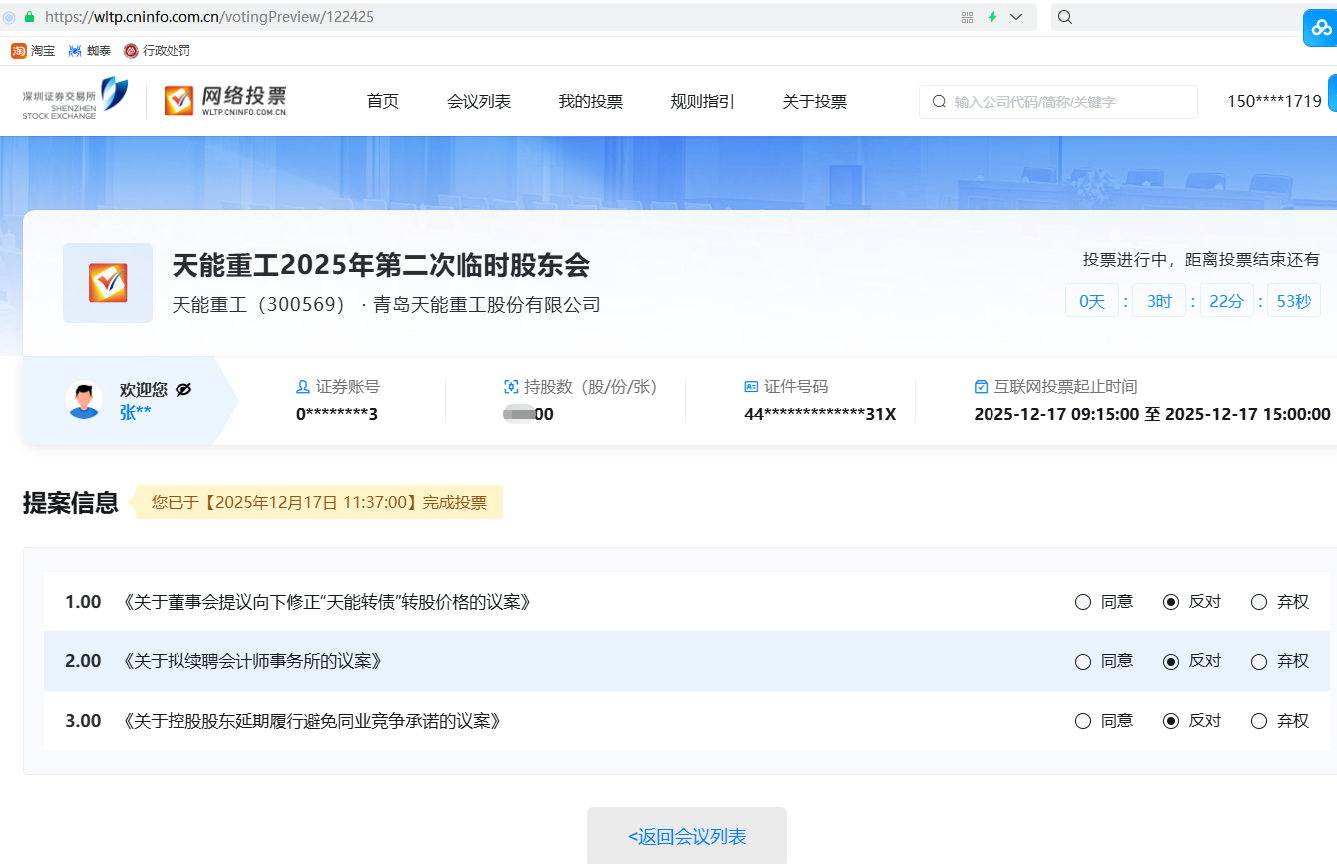Click the magnifier icon in site search box
The height and width of the screenshot is (864, 1337).
click(939, 102)
